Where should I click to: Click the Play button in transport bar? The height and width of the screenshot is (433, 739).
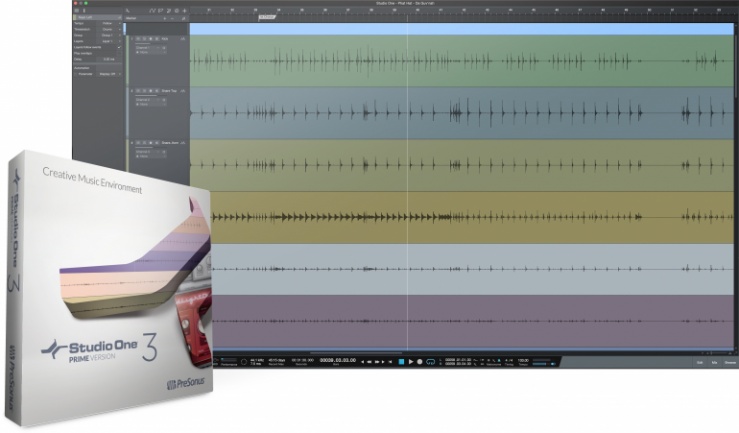coord(410,361)
